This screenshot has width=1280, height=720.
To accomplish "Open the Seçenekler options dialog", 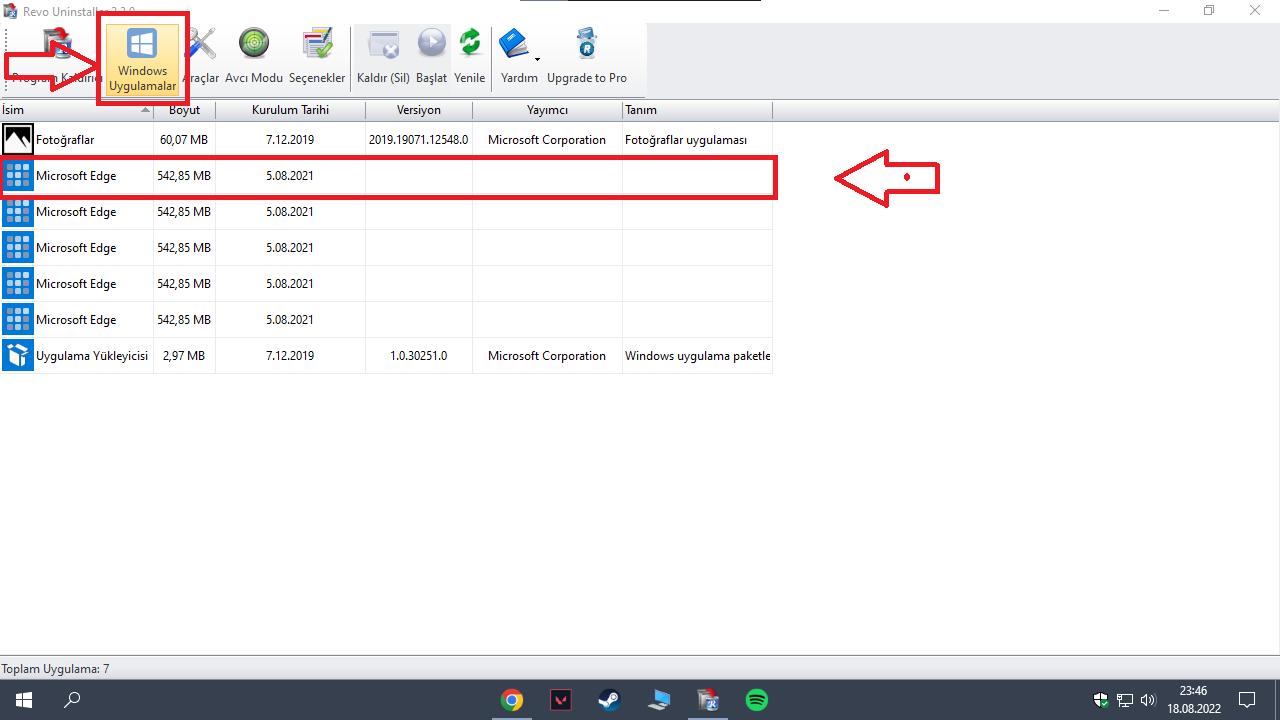I will (317, 58).
